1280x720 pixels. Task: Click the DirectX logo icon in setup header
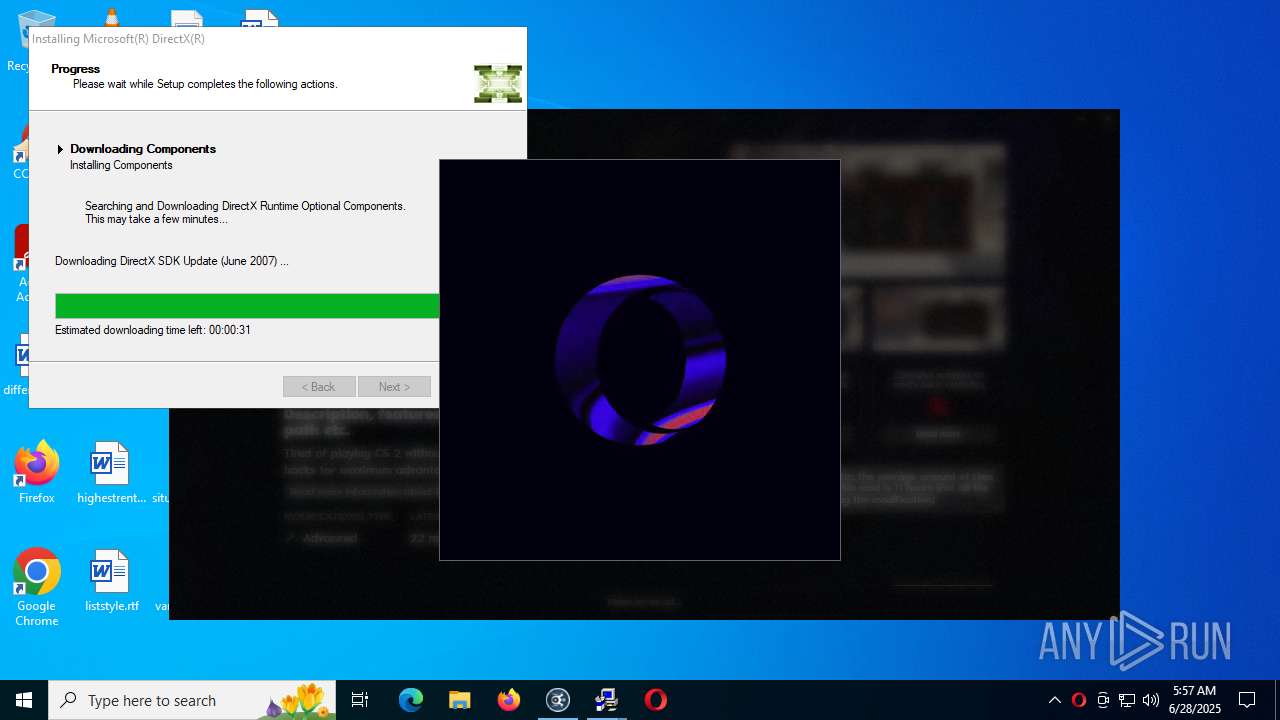pyautogui.click(x=498, y=84)
